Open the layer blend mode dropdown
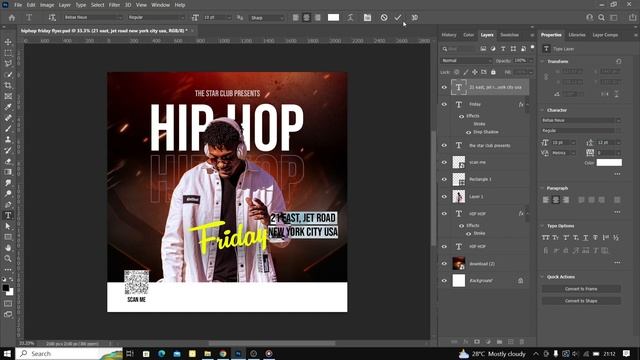This screenshot has width=640, height=360. coord(466,60)
